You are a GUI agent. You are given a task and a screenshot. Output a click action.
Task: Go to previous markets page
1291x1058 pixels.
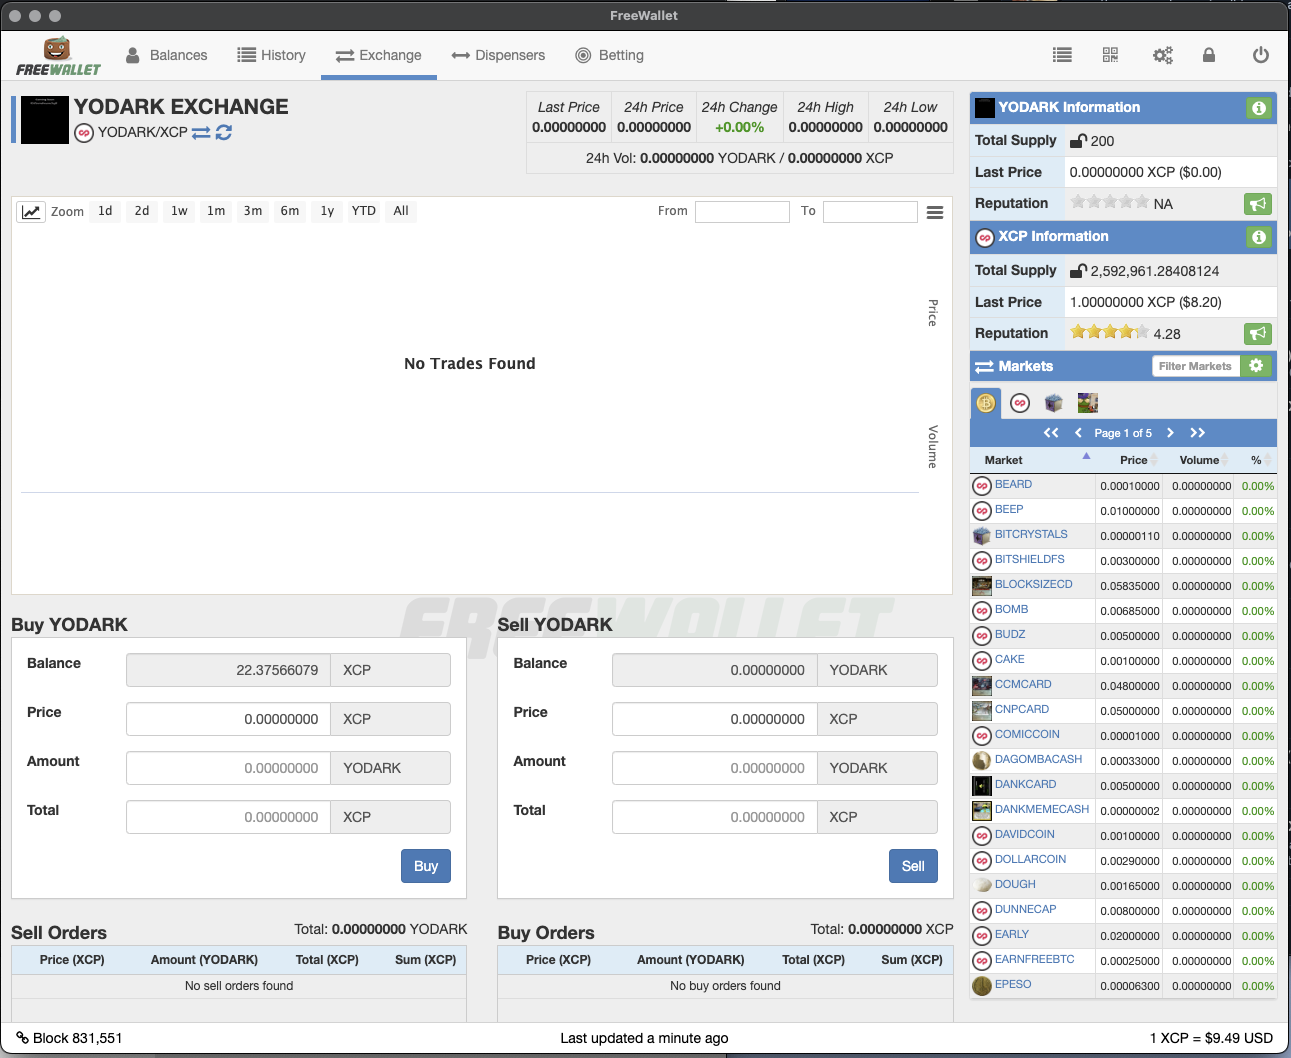[1078, 433]
